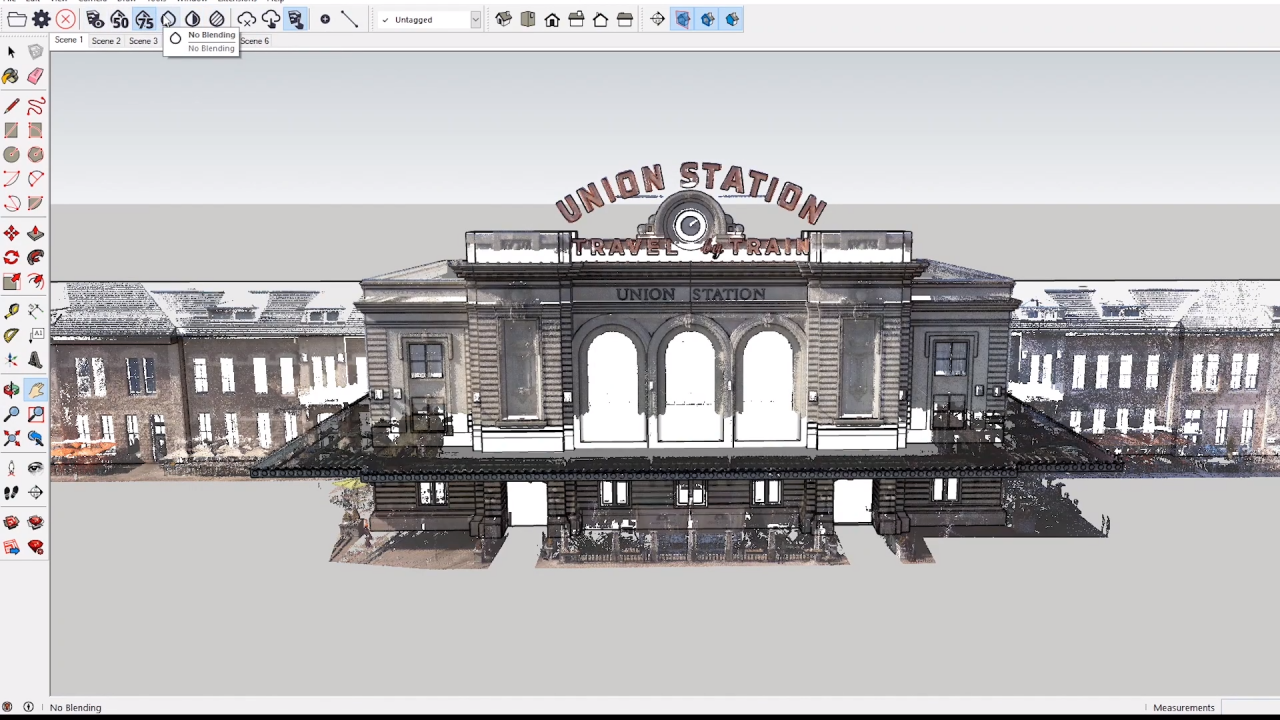Viewport: 1280px width, 720px height.
Task: Choose the Make Component tool
Action: (x=35, y=52)
